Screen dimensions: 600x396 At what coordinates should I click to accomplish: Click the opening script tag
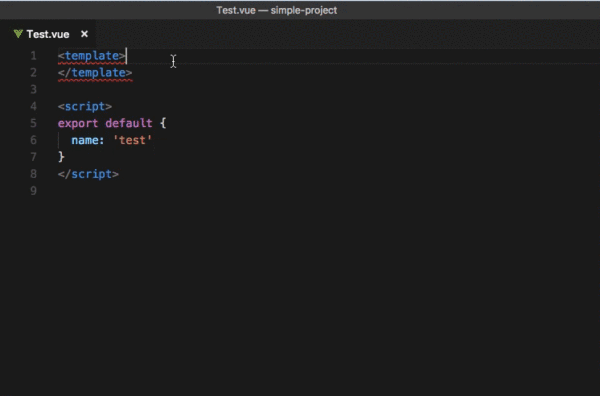click(x=85, y=106)
